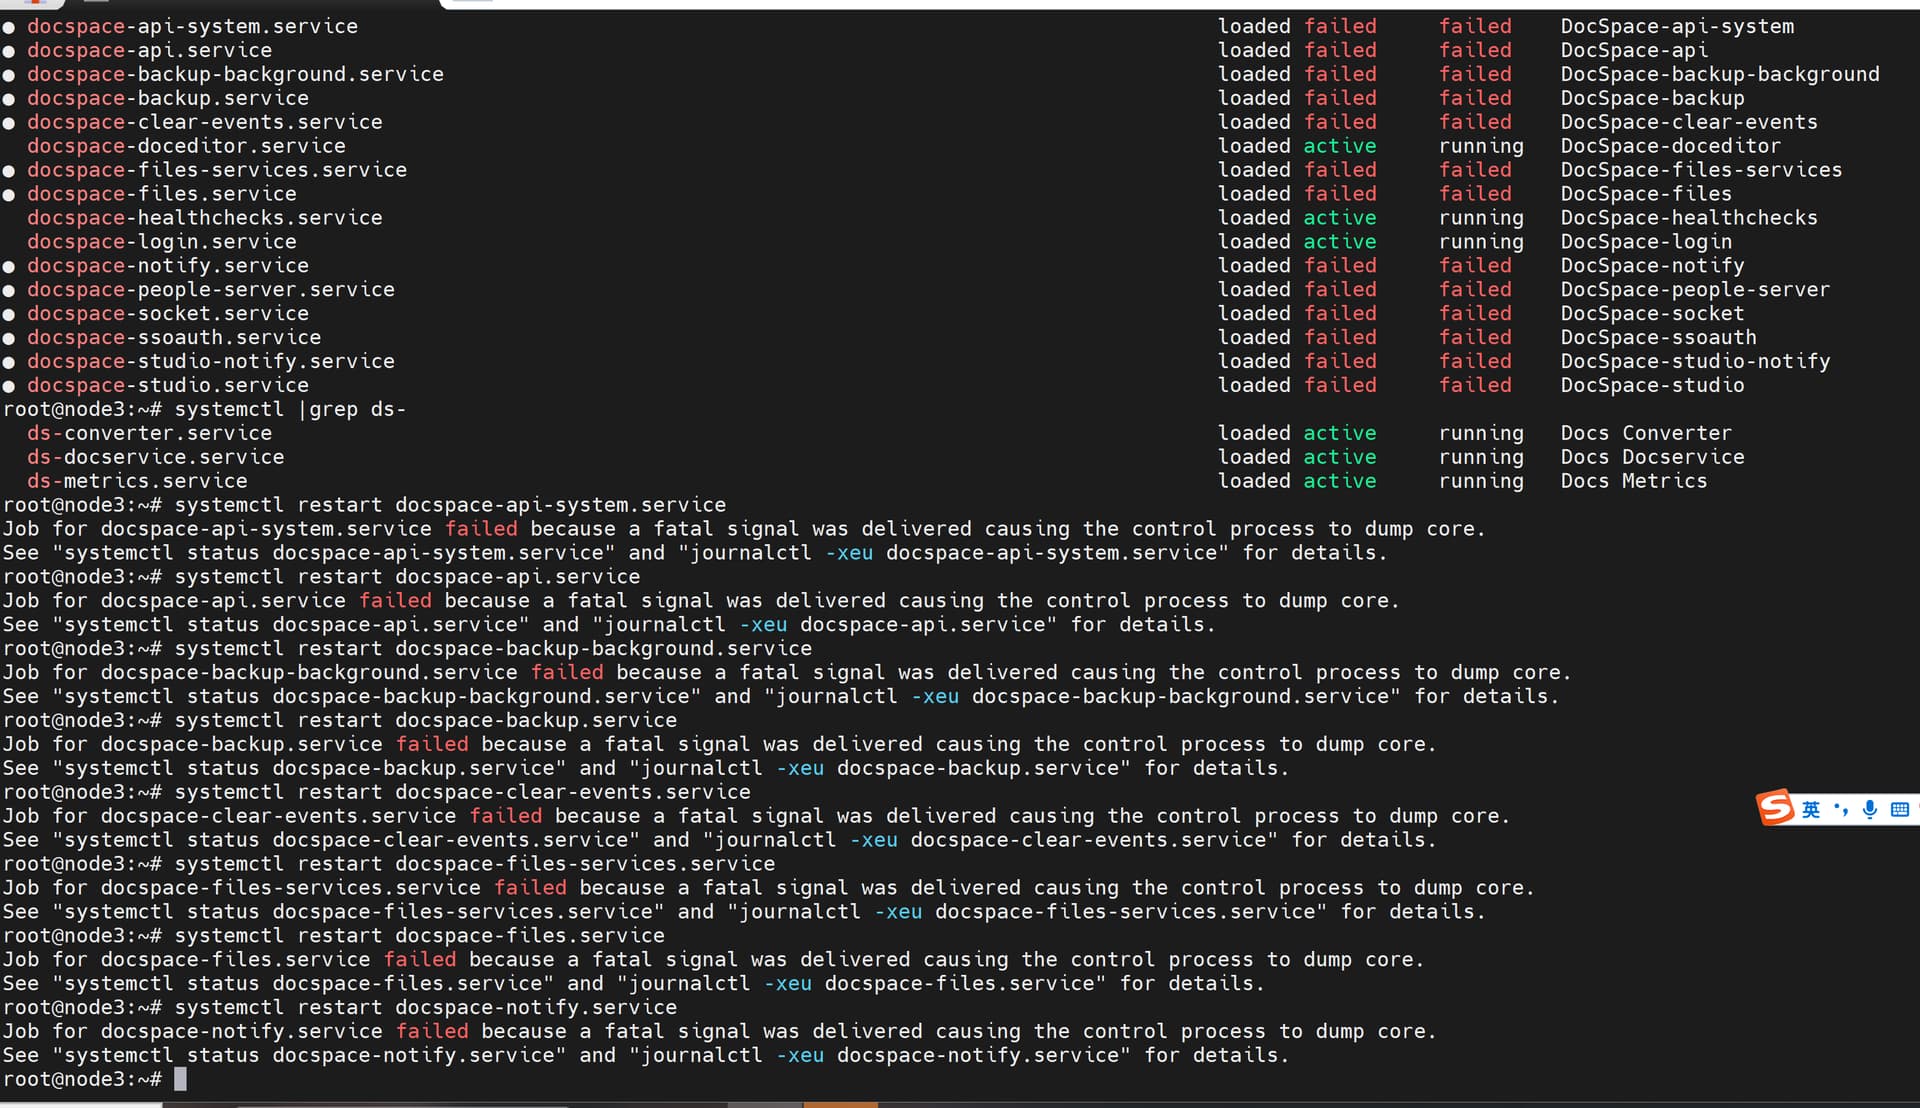Click green 'active' in the docspace-doceditor row
Viewport: 1920px width, 1108px height.
(1340, 146)
